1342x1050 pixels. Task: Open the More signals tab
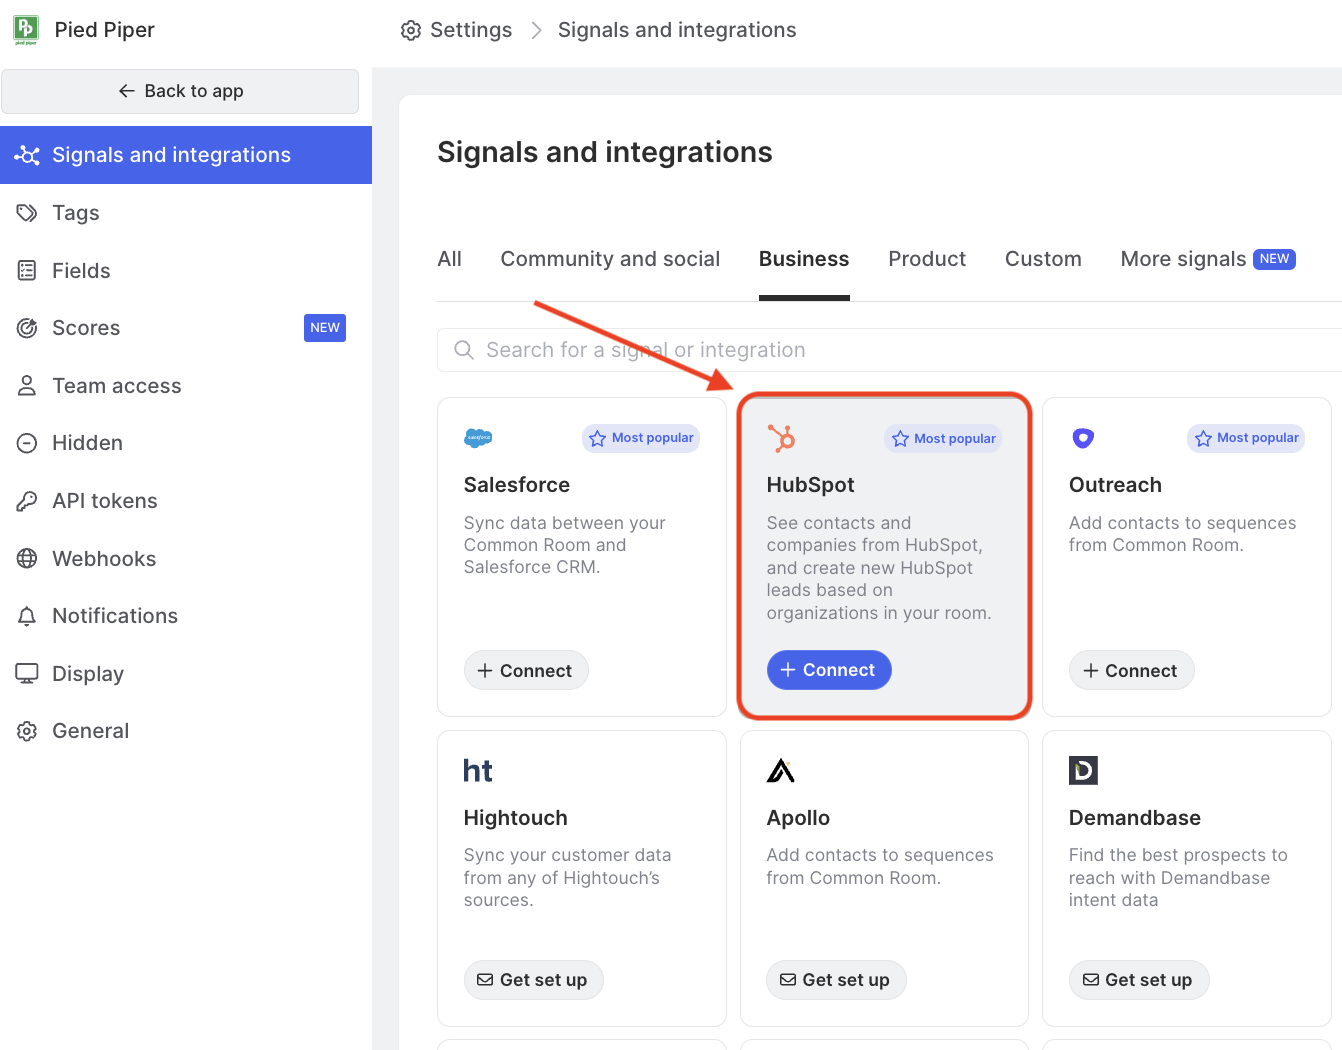[x=1208, y=259]
